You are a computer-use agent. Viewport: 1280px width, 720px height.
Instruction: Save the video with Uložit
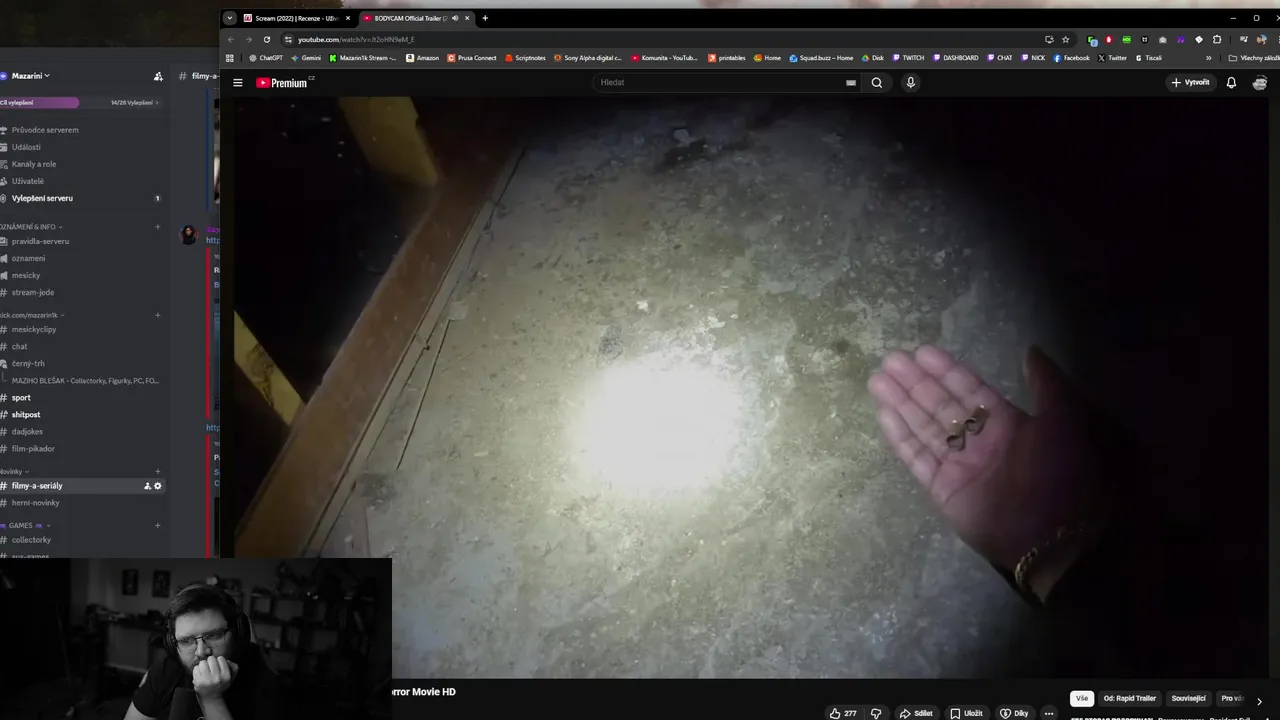[967, 713]
